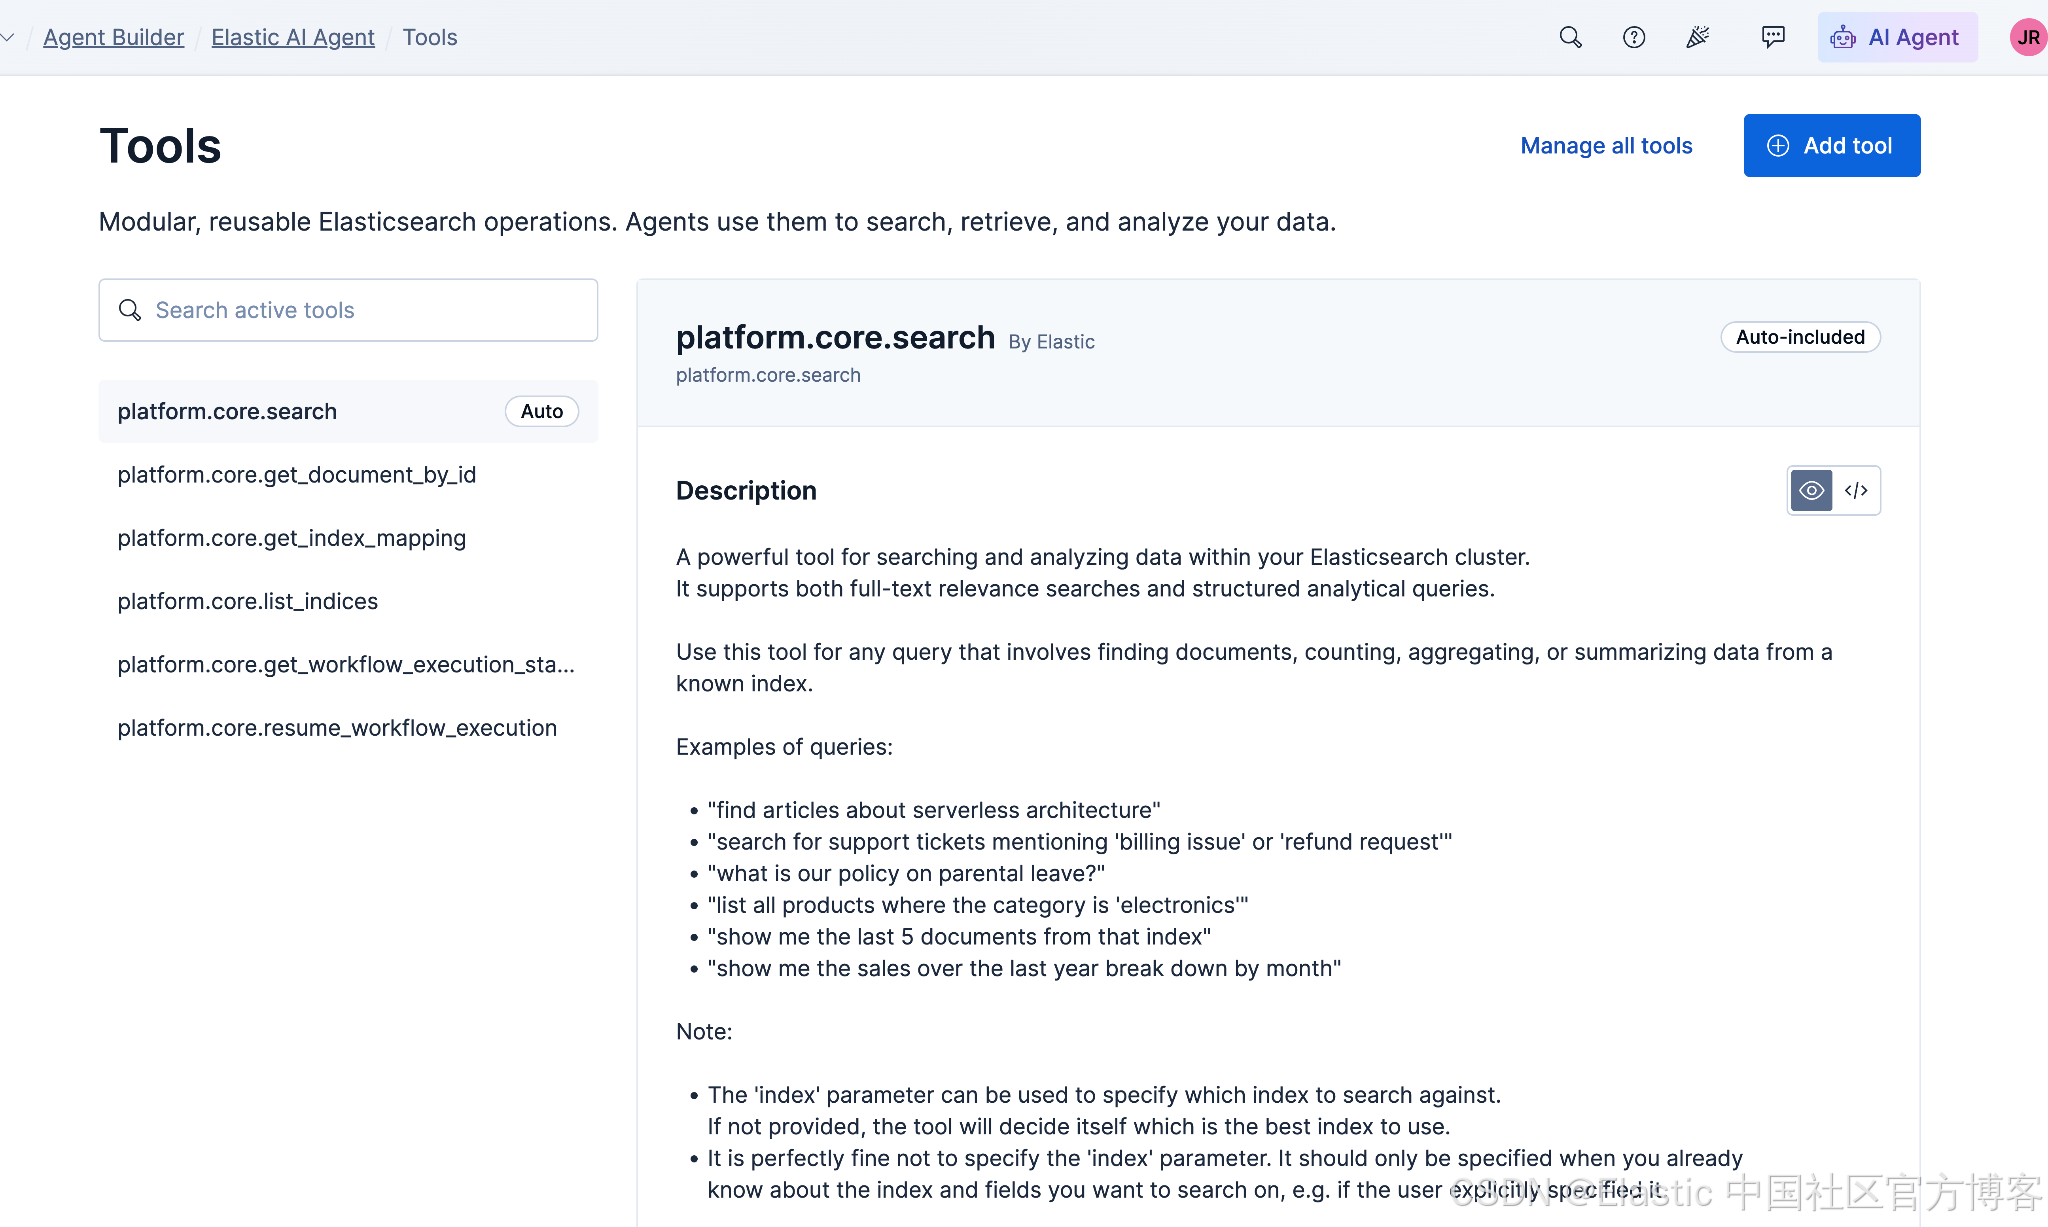Open the search magnifier icon in header
2048x1227 pixels.
coord(1570,37)
